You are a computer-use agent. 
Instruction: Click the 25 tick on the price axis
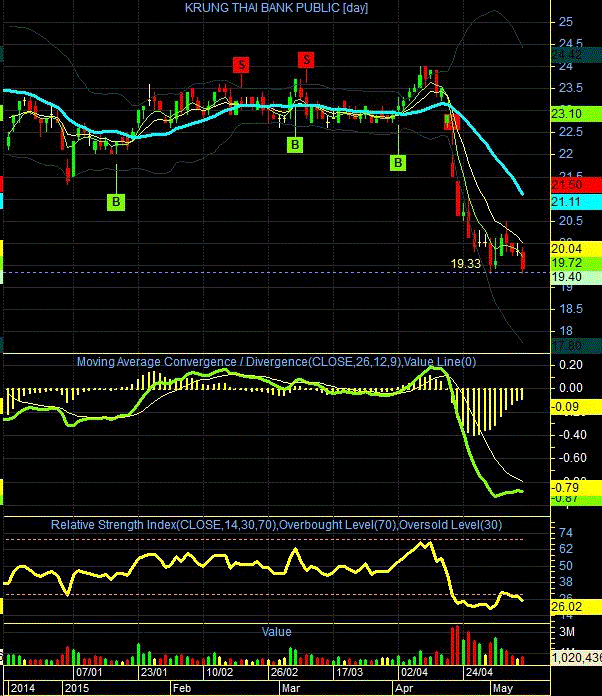(566, 22)
